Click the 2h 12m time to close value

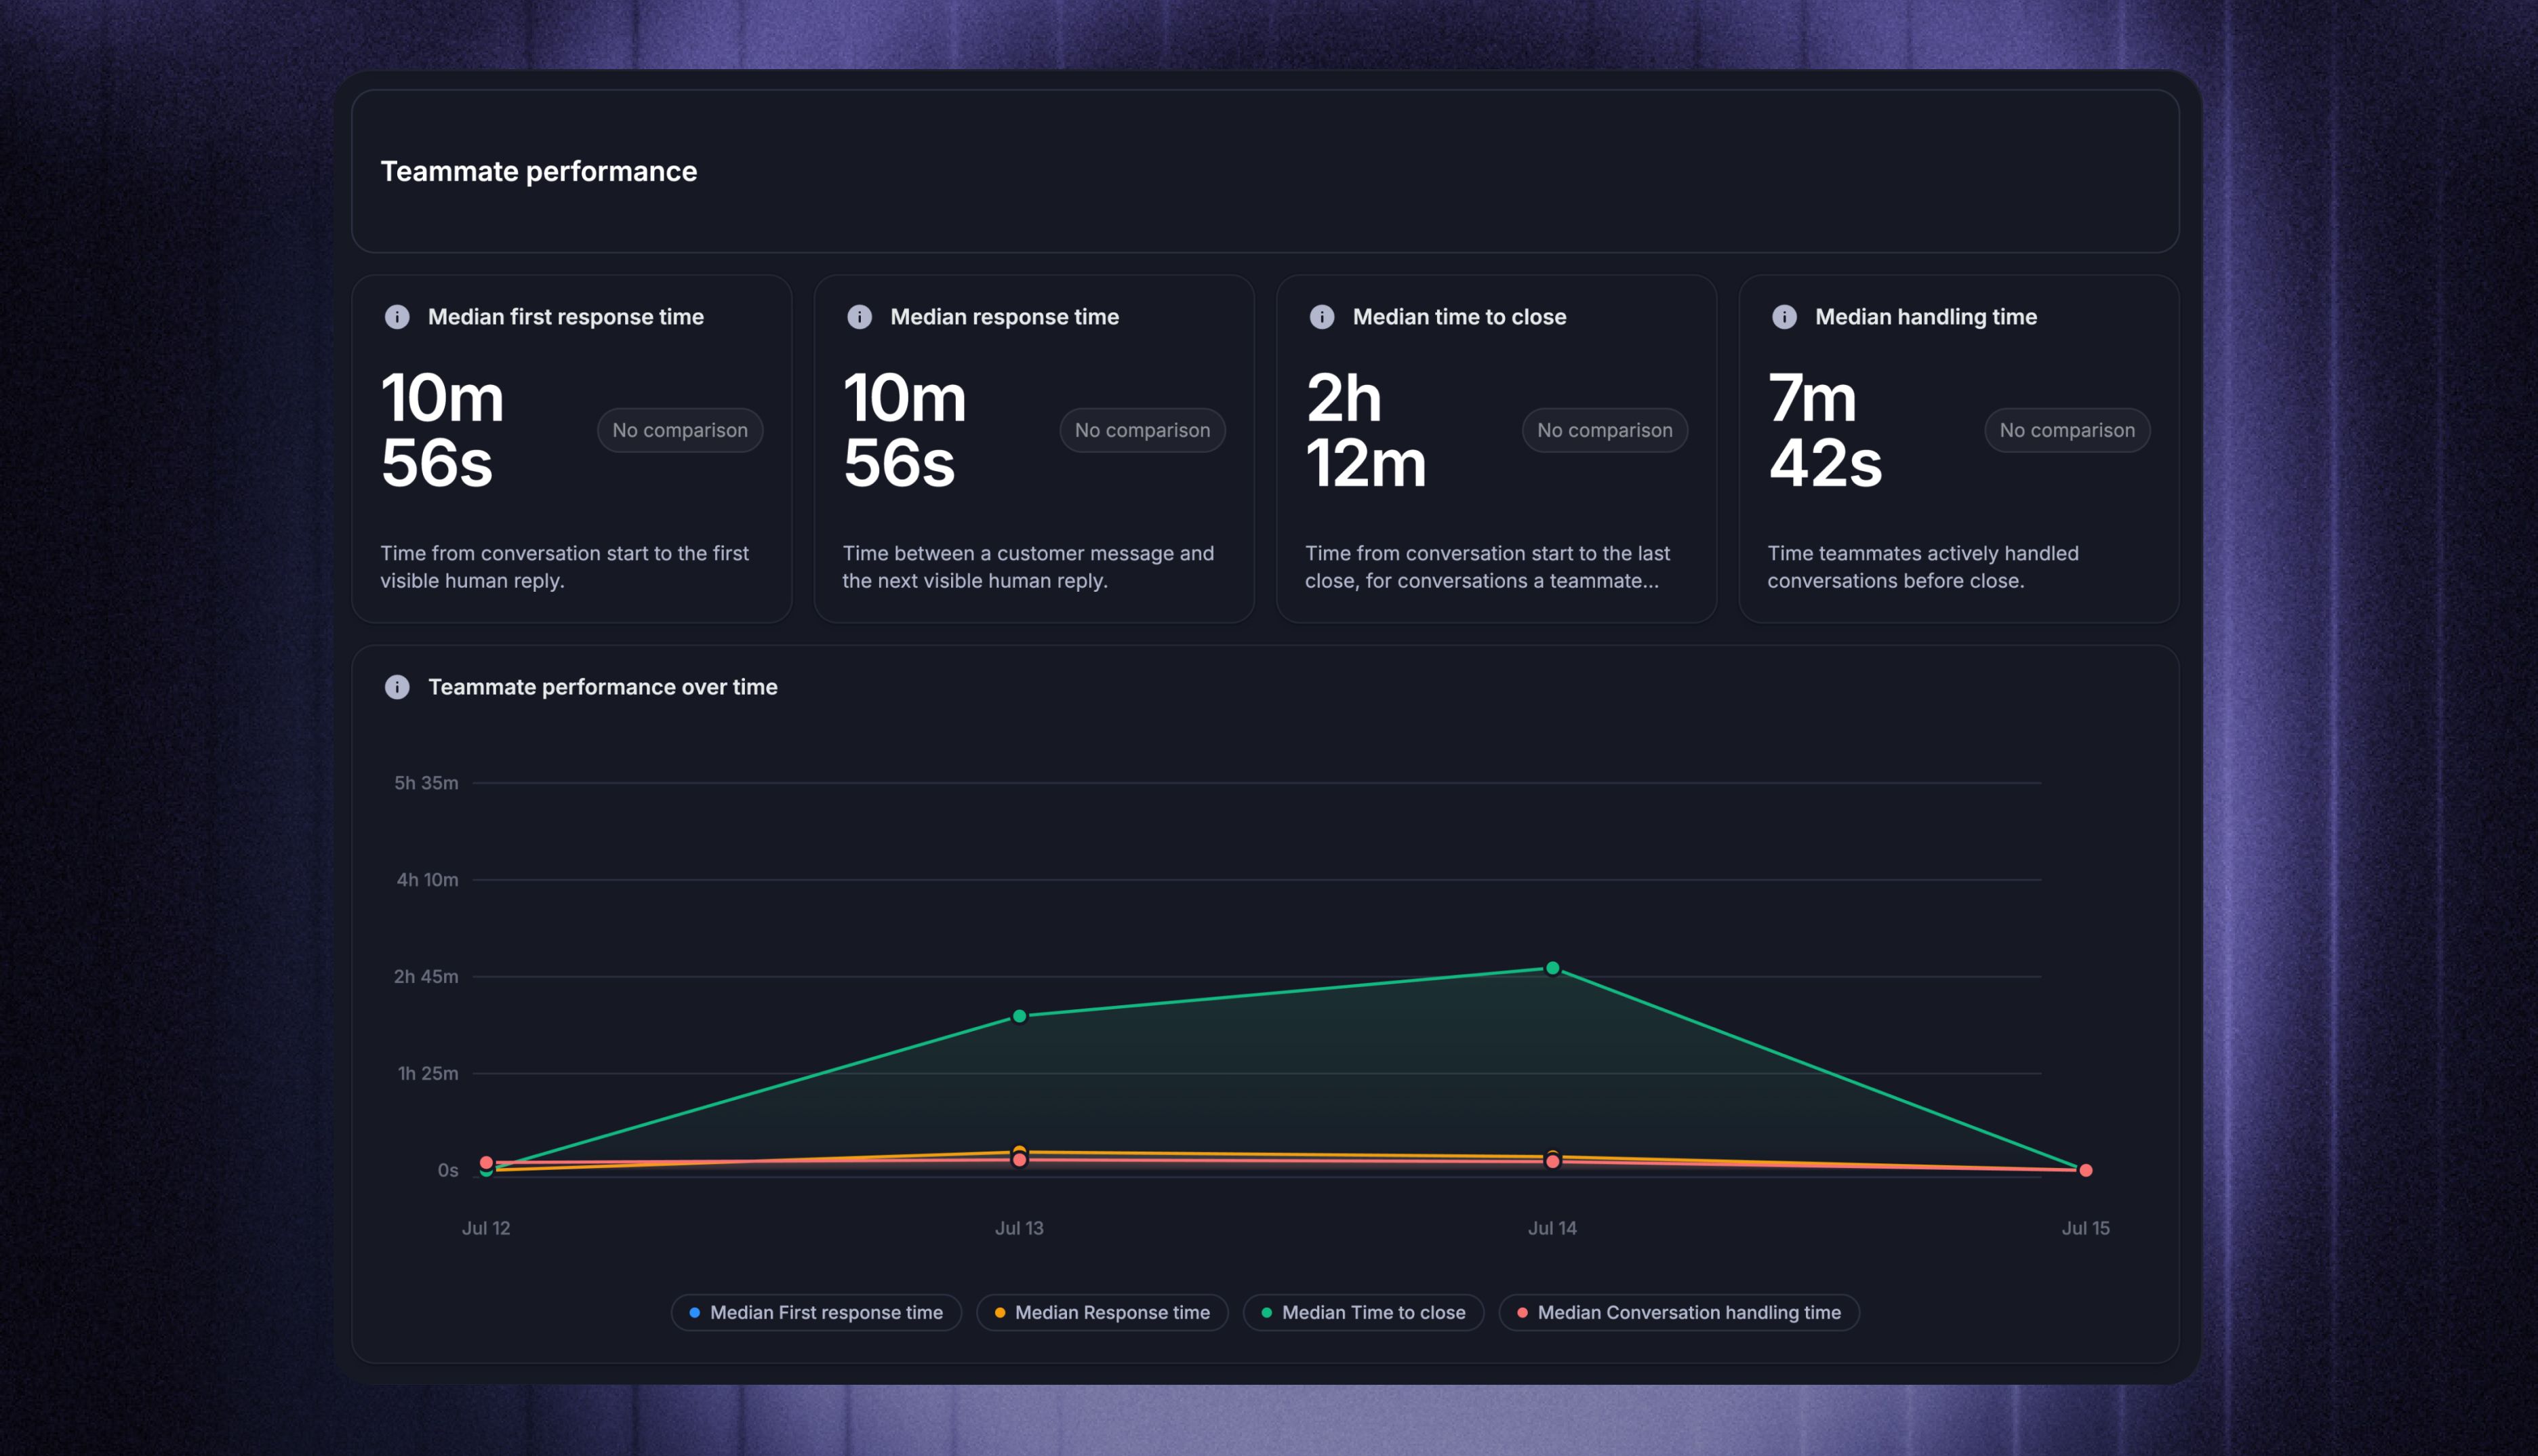coord(1366,430)
